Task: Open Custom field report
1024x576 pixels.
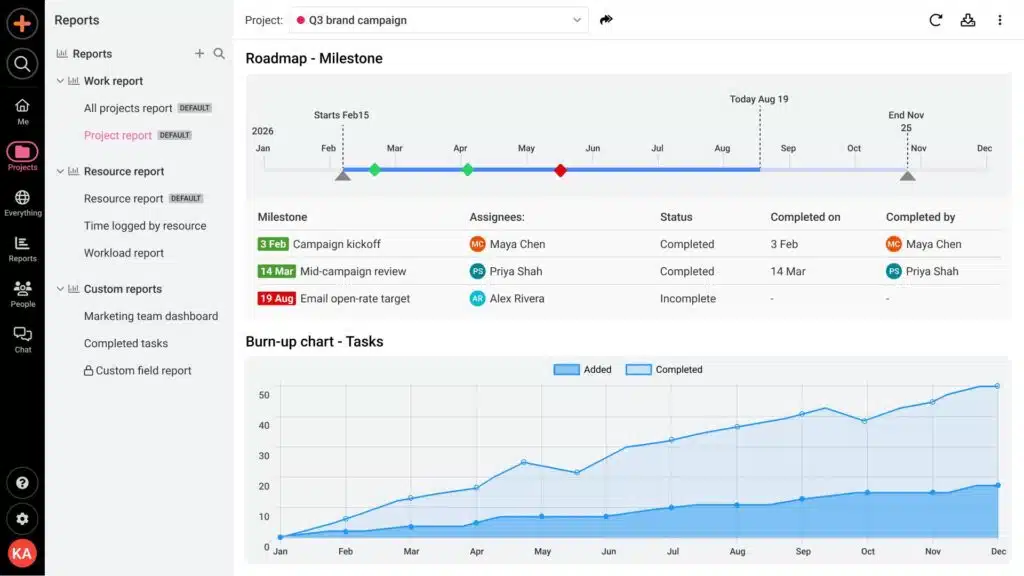Action: pos(144,370)
